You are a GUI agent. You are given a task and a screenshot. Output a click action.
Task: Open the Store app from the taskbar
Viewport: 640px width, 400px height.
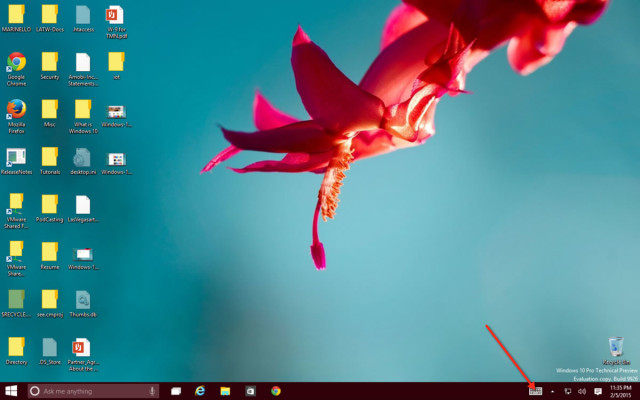[250, 391]
